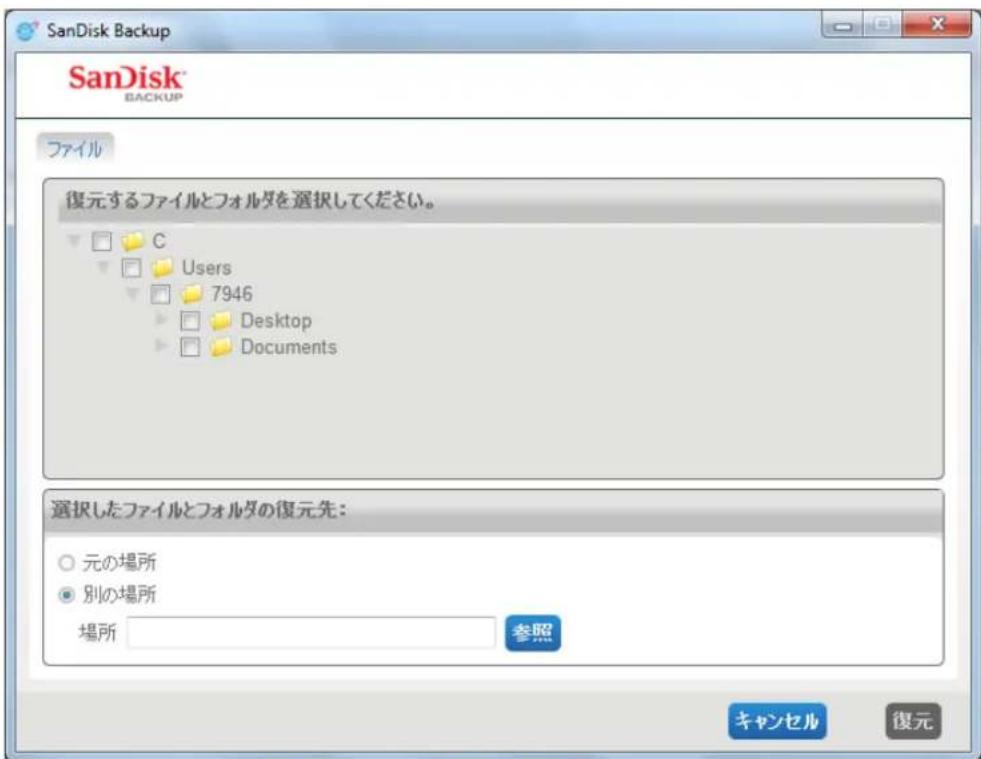The image size is (981, 759).
Task: Tick the Documents folder checkbox
Action: pyautogui.click(x=190, y=347)
